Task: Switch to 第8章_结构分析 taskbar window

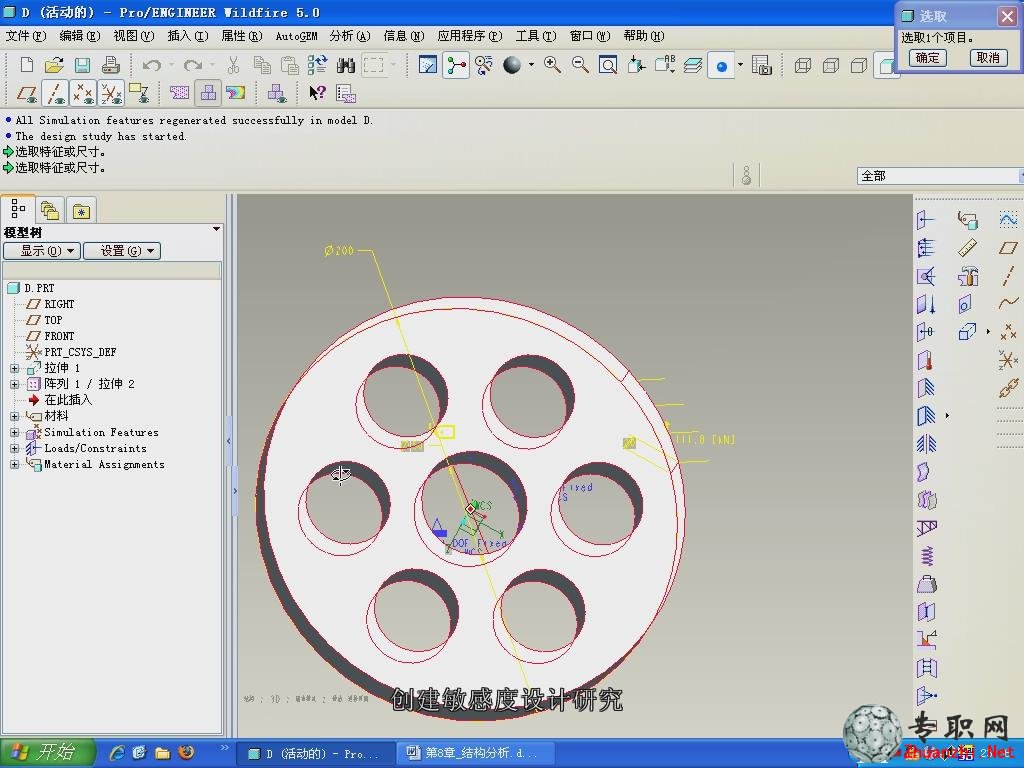Action: (x=475, y=753)
